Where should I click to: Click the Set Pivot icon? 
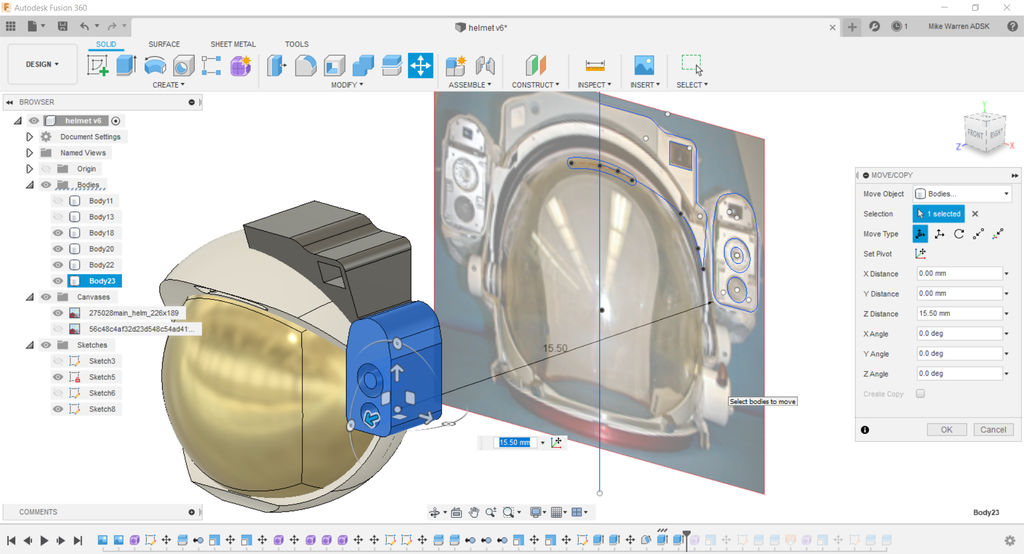coord(920,253)
